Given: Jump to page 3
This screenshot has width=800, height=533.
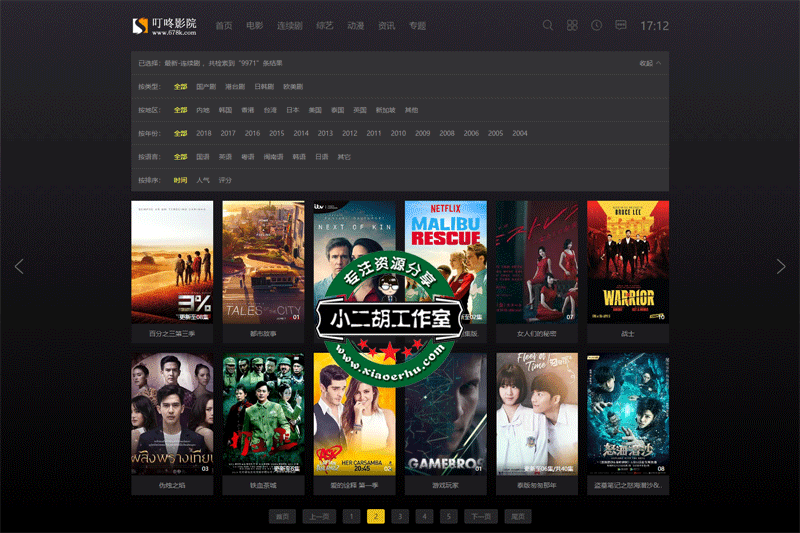Looking at the screenshot, I should pos(400,516).
